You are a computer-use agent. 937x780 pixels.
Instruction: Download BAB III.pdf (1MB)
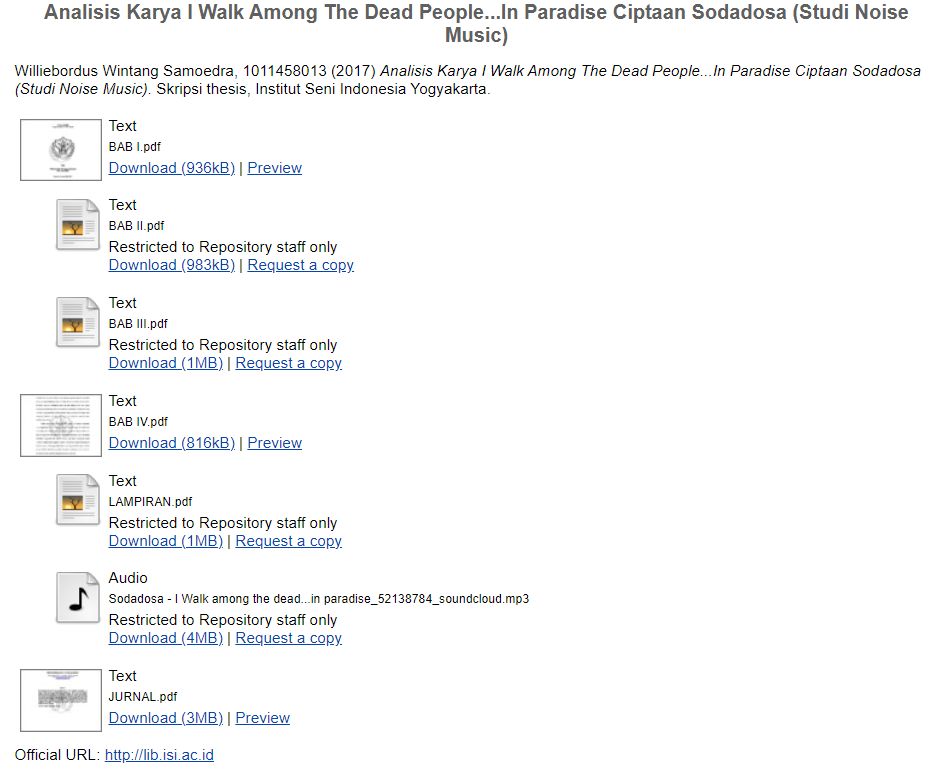(x=166, y=363)
